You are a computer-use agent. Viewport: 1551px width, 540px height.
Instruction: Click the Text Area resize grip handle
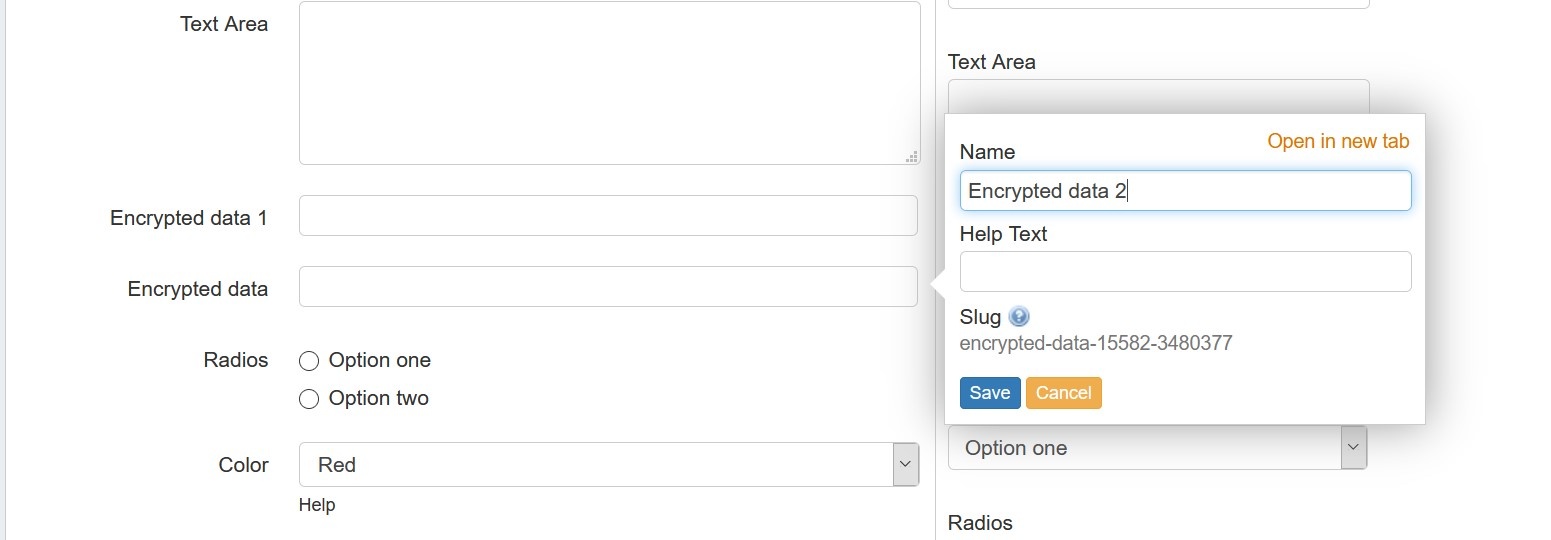coord(911,156)
